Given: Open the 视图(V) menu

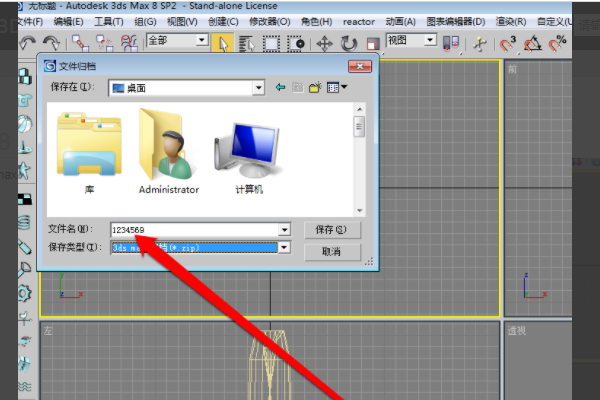Looking at the screenshot, I should pos(182,22).
